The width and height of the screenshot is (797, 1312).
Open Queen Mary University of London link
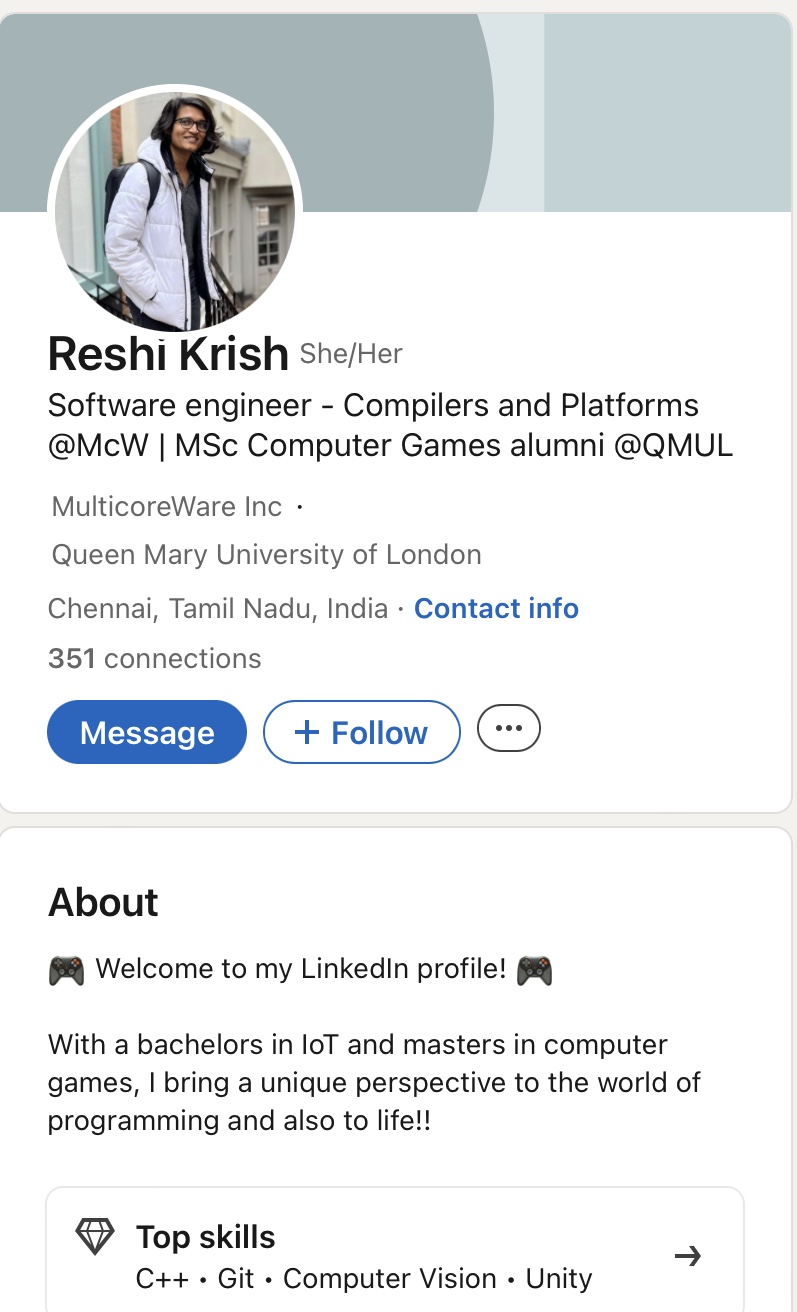tap(266, 554)
